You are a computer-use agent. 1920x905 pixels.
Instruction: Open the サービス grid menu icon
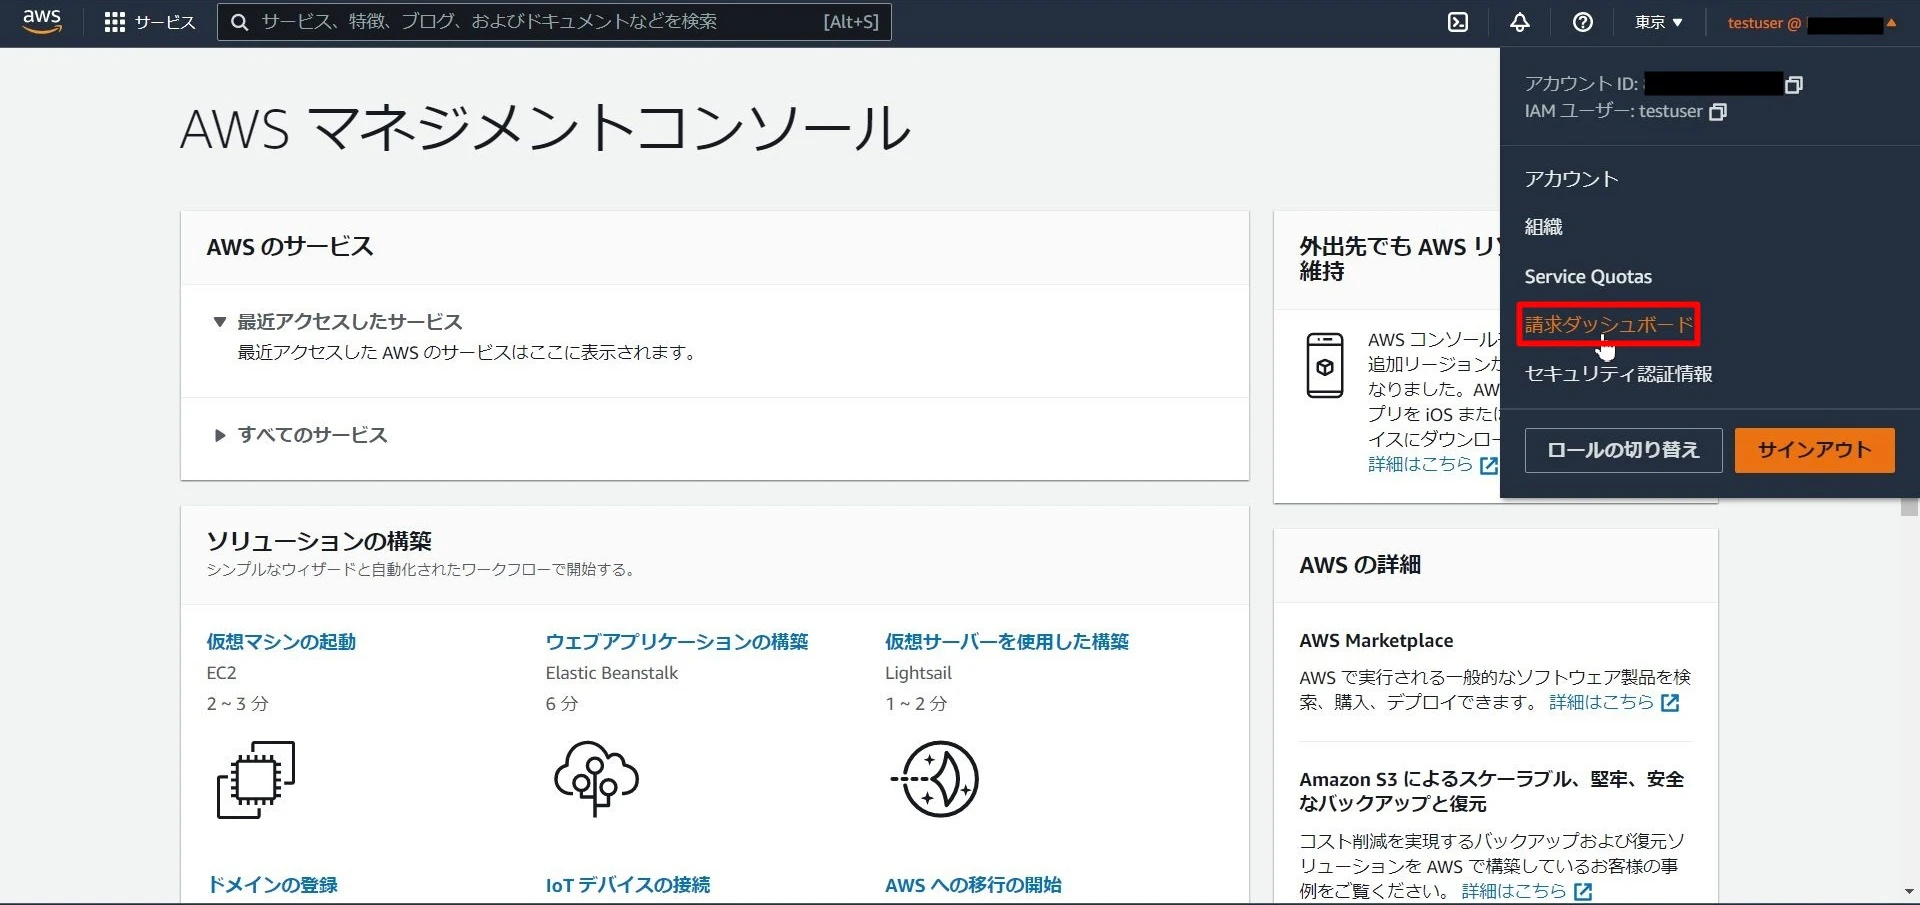click(x=115, y=22)
